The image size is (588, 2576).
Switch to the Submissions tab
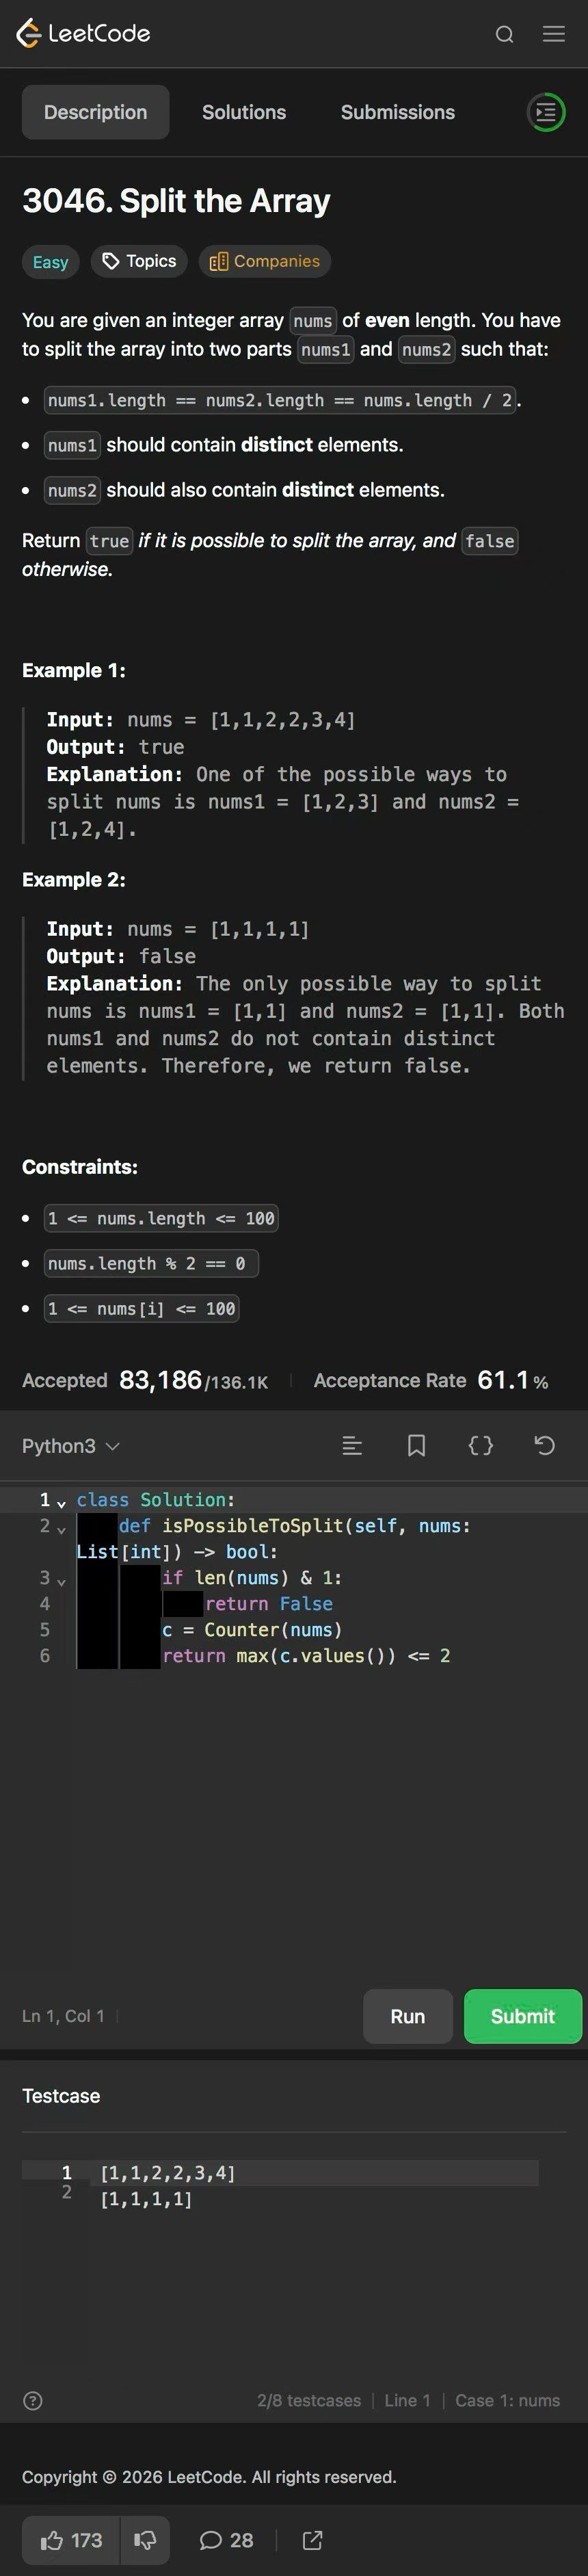(397, 112)
